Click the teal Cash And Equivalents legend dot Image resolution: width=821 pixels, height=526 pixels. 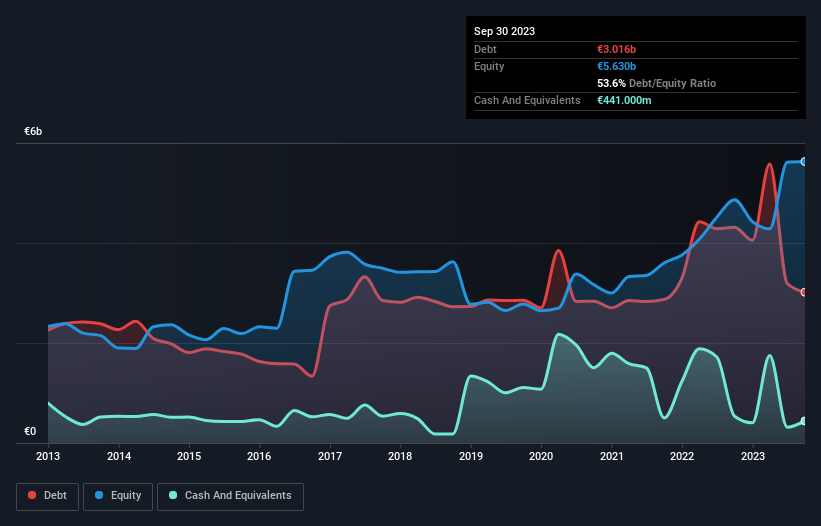coord(173,495)
